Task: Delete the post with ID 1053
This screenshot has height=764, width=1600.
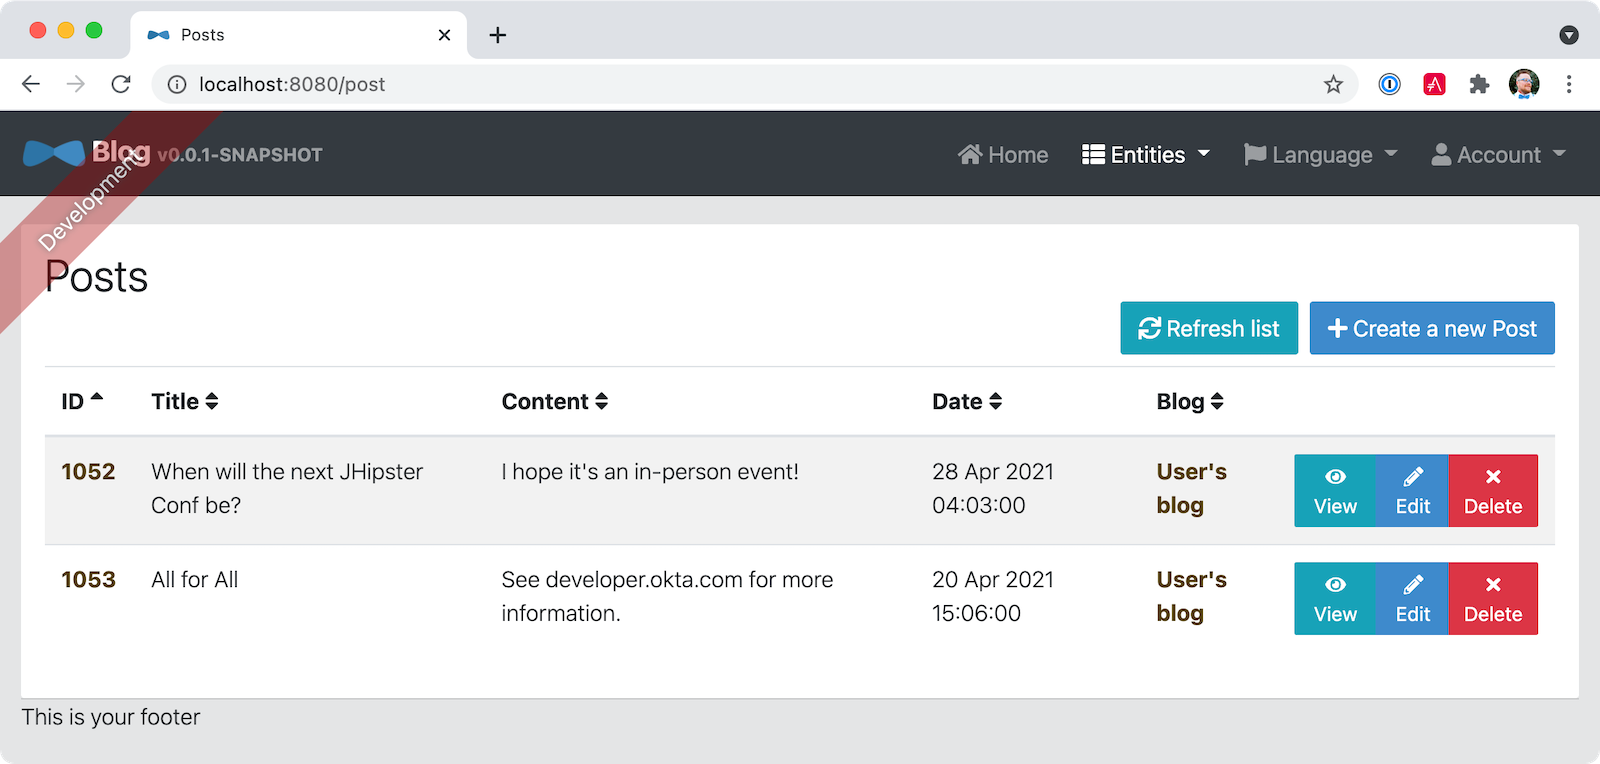Action: click(x=1493, y=599)
